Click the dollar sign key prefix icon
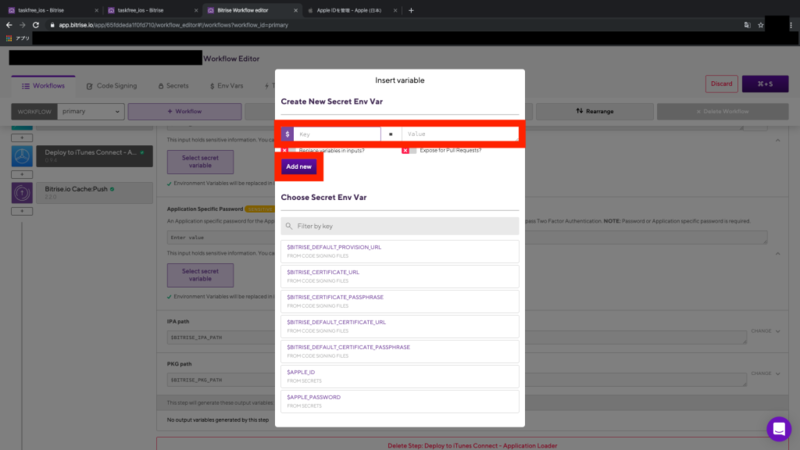This screenshot has height=450, width=800. [x=287, y=134]
